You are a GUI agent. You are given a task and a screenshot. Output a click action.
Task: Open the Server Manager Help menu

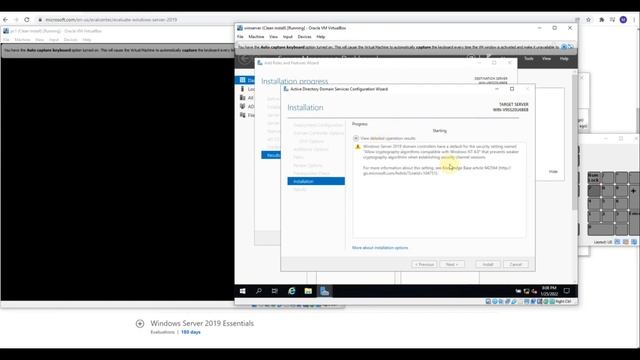564,59
